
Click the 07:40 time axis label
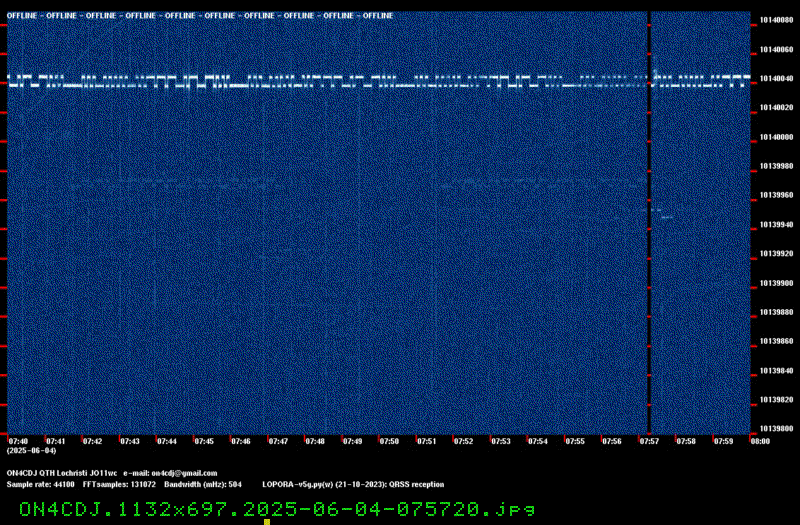(18, 441)
